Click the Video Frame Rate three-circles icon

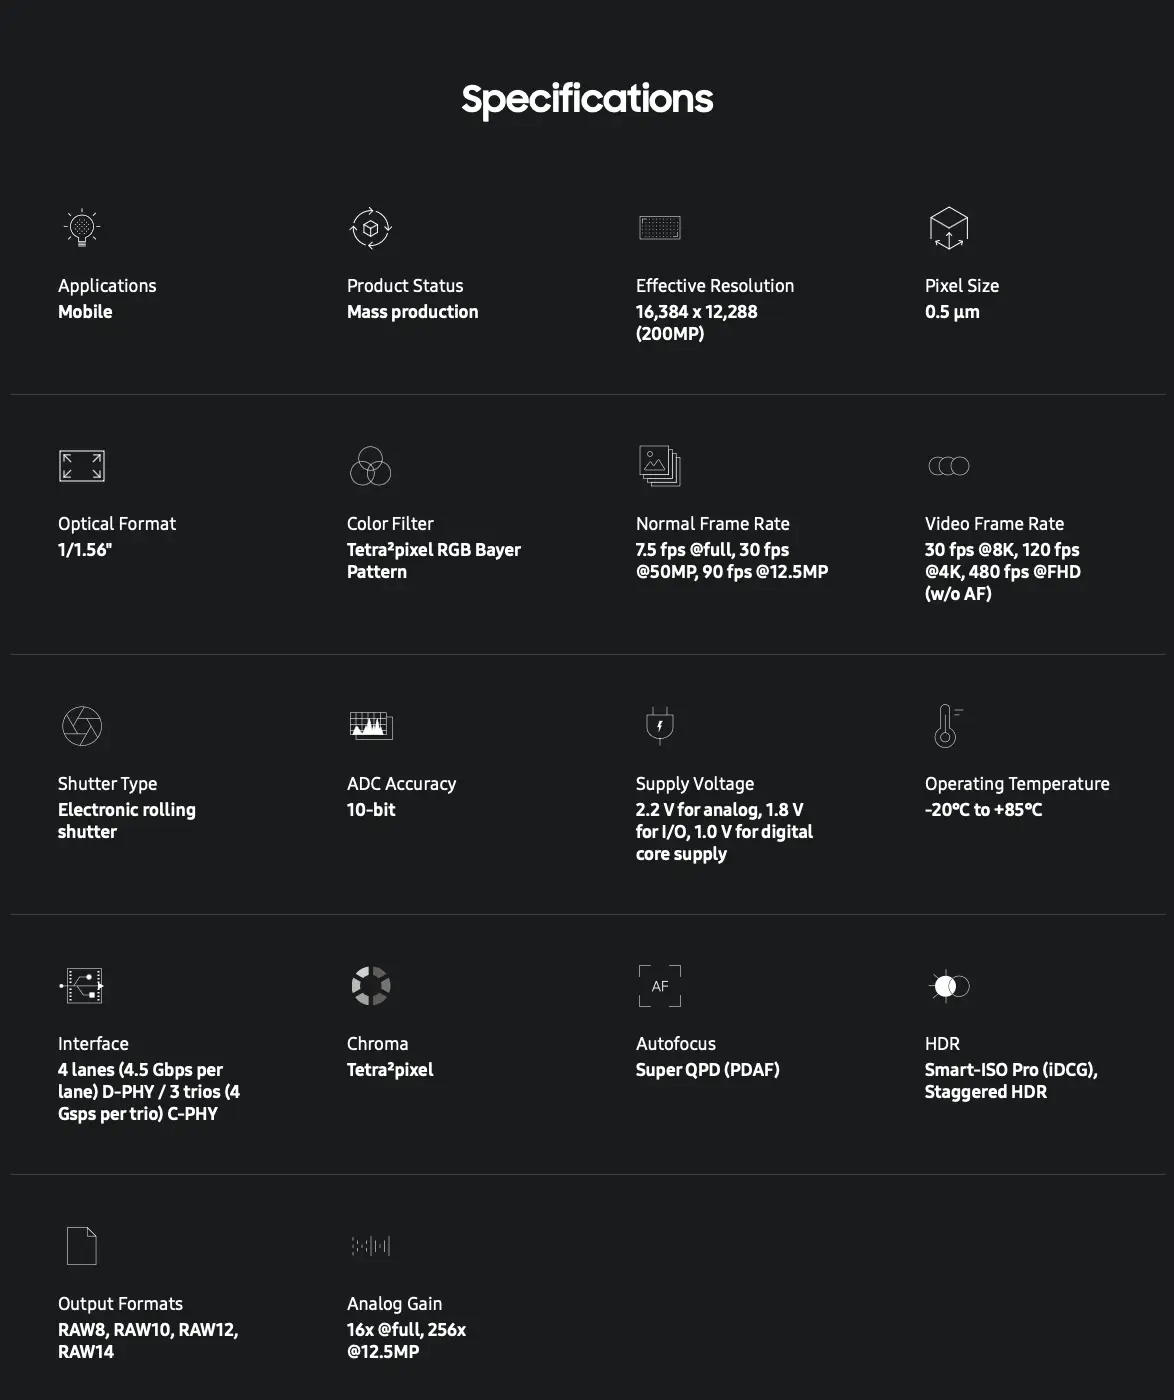pyautogui.click(x=948, y=466)
